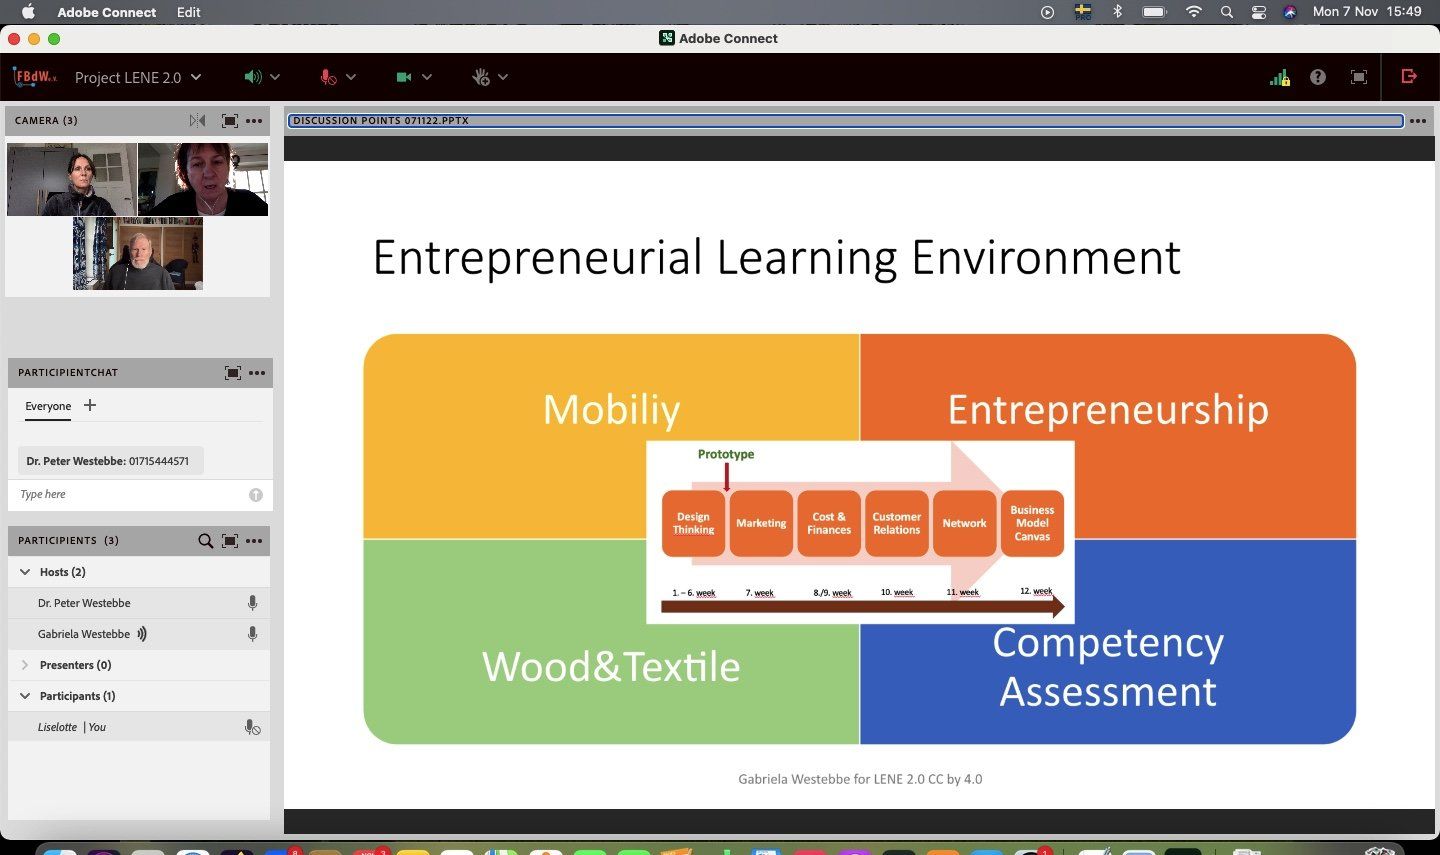
Task: Check the connection status bars icon
Action: click(x=1279, y=77)
